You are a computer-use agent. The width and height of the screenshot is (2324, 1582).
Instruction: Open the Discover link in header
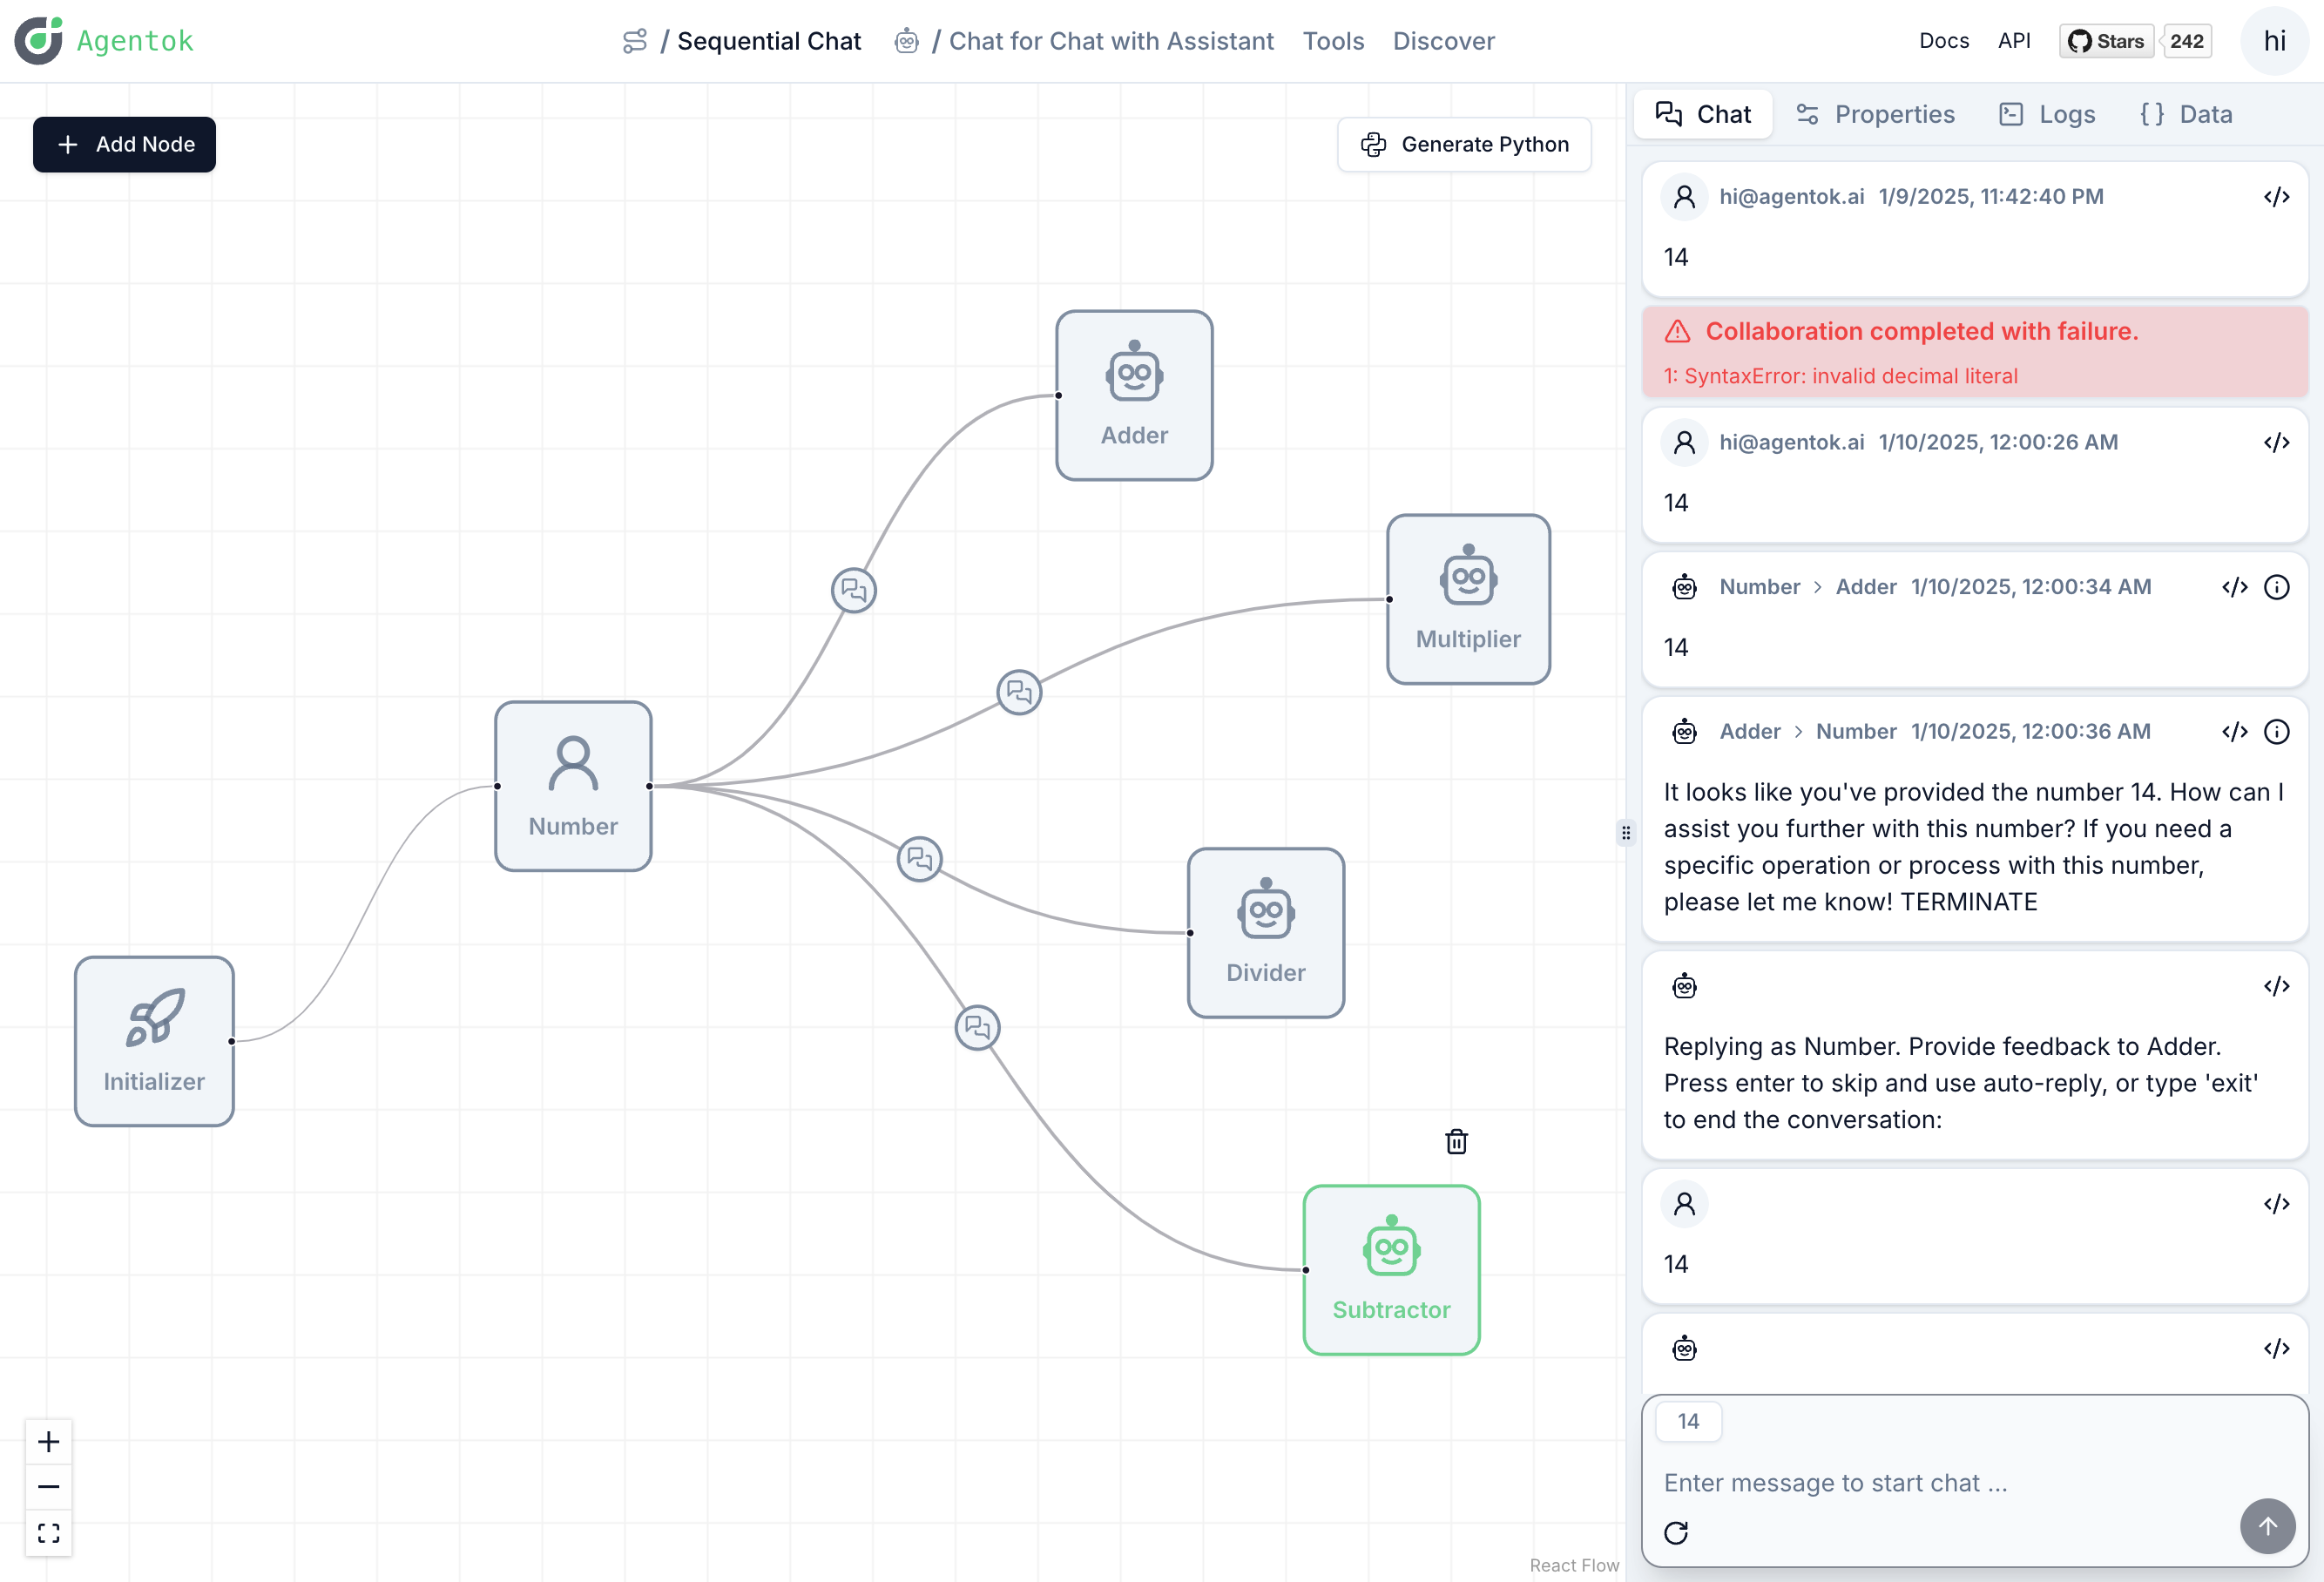(1443, 41)
